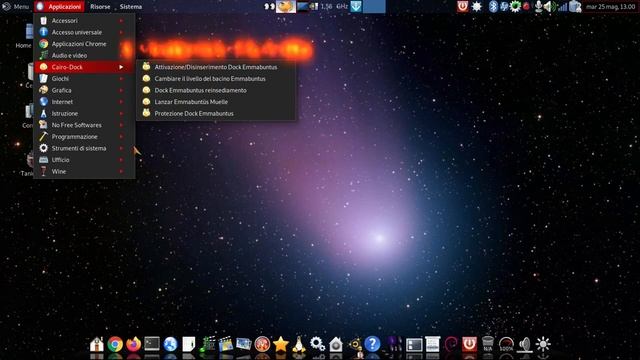Expand the Internet submenu
The image size is (640, 360).
tap(84, 102)
